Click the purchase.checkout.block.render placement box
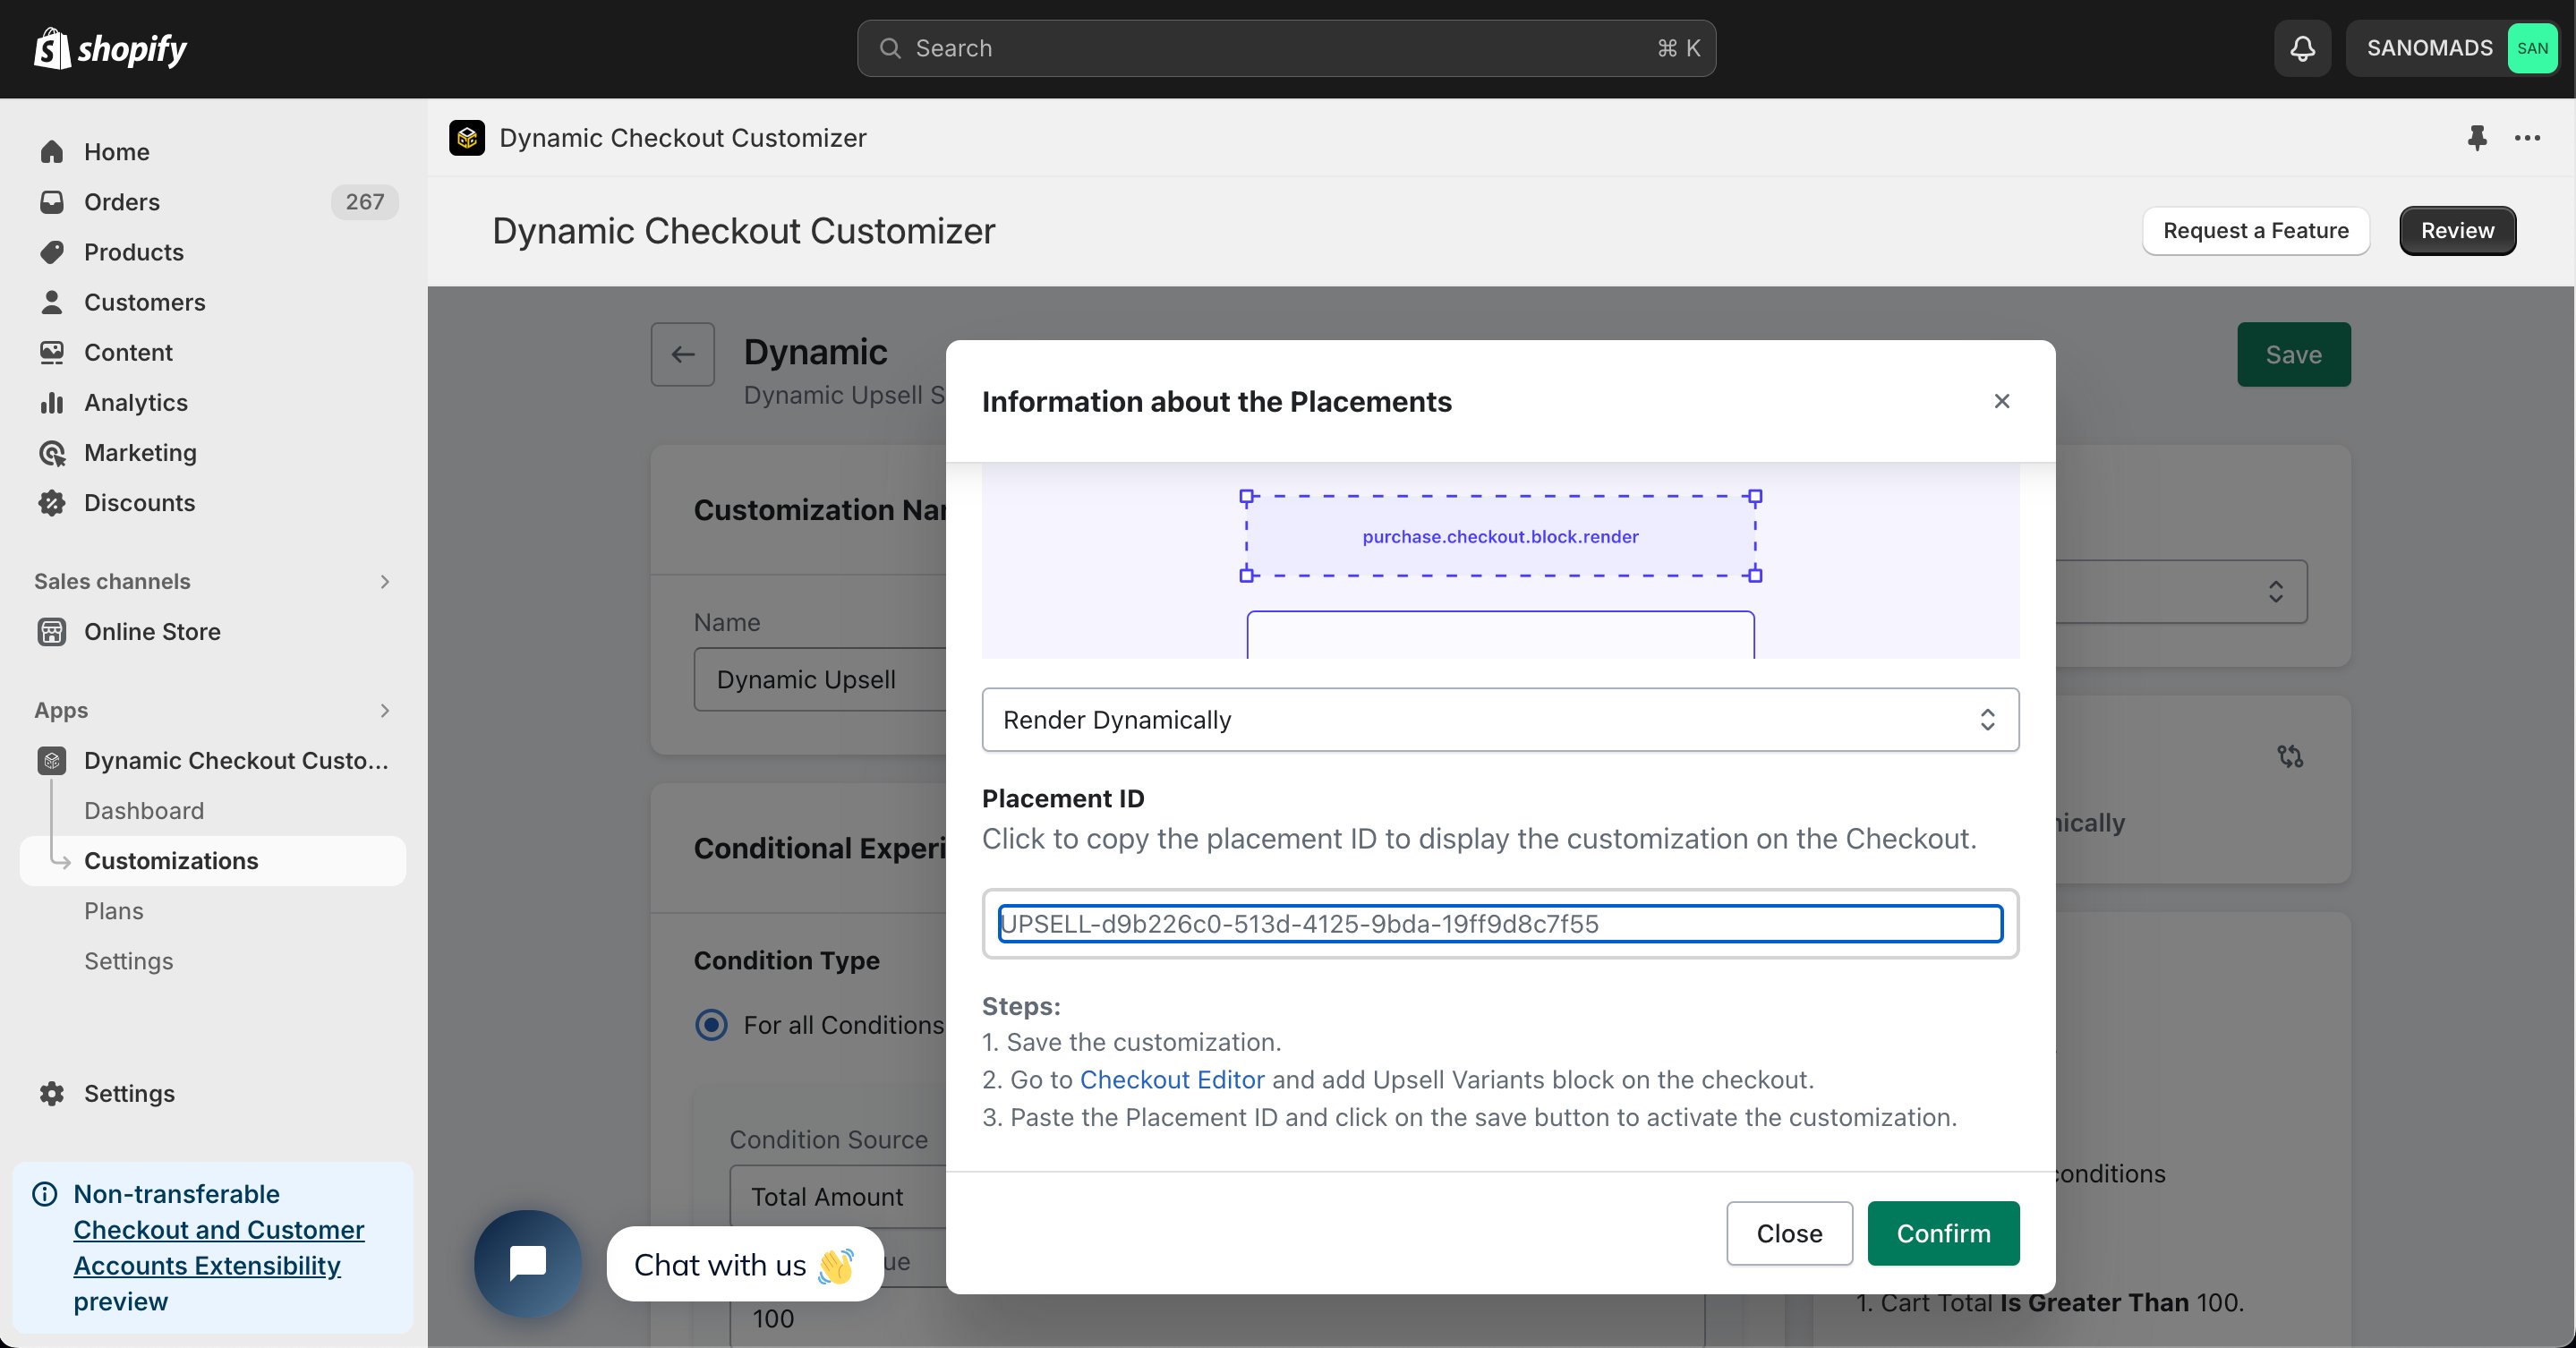Image resolution: width=2576 pixels, height=1348 pixels. [x=1500, y=536]
